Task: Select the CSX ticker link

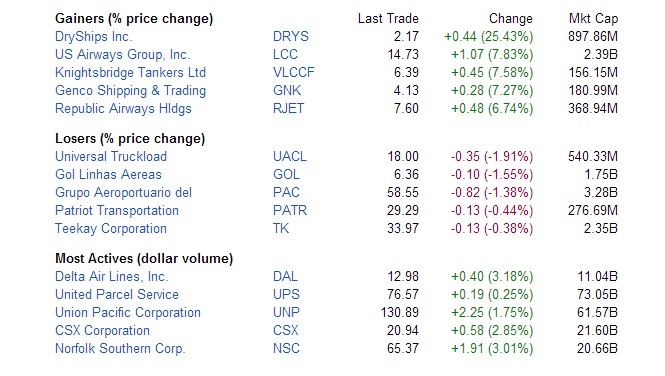Action: [x=285, y=331]
